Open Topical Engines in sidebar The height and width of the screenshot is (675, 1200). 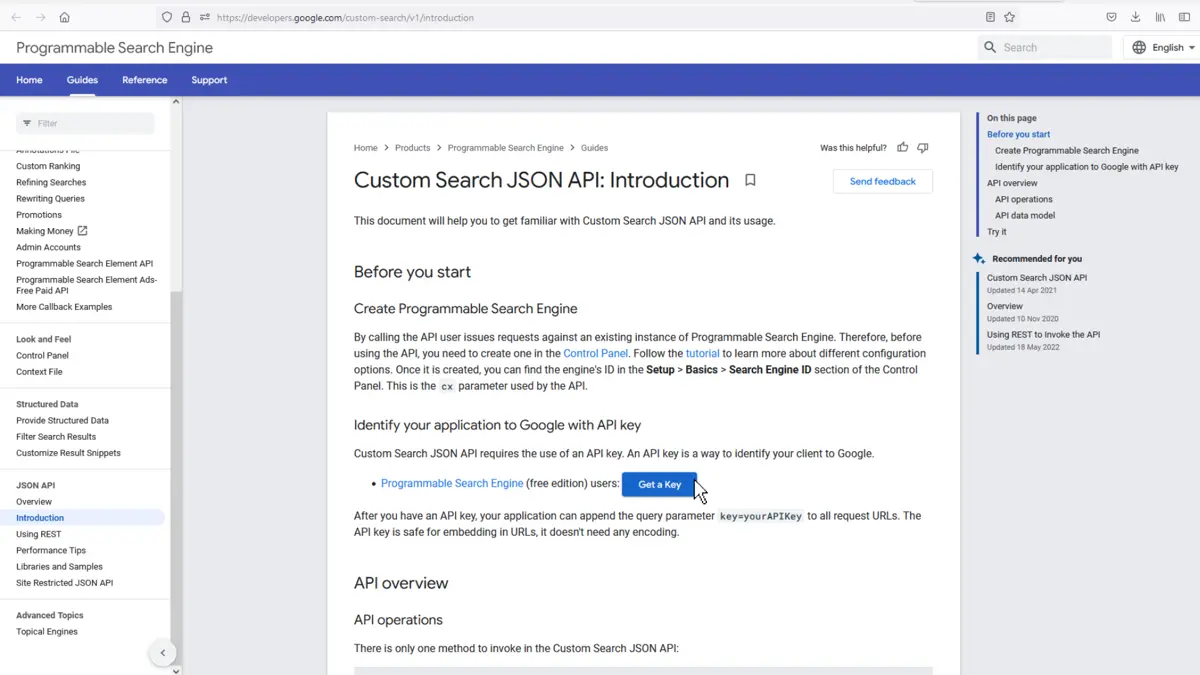click(x=47, y=631)
